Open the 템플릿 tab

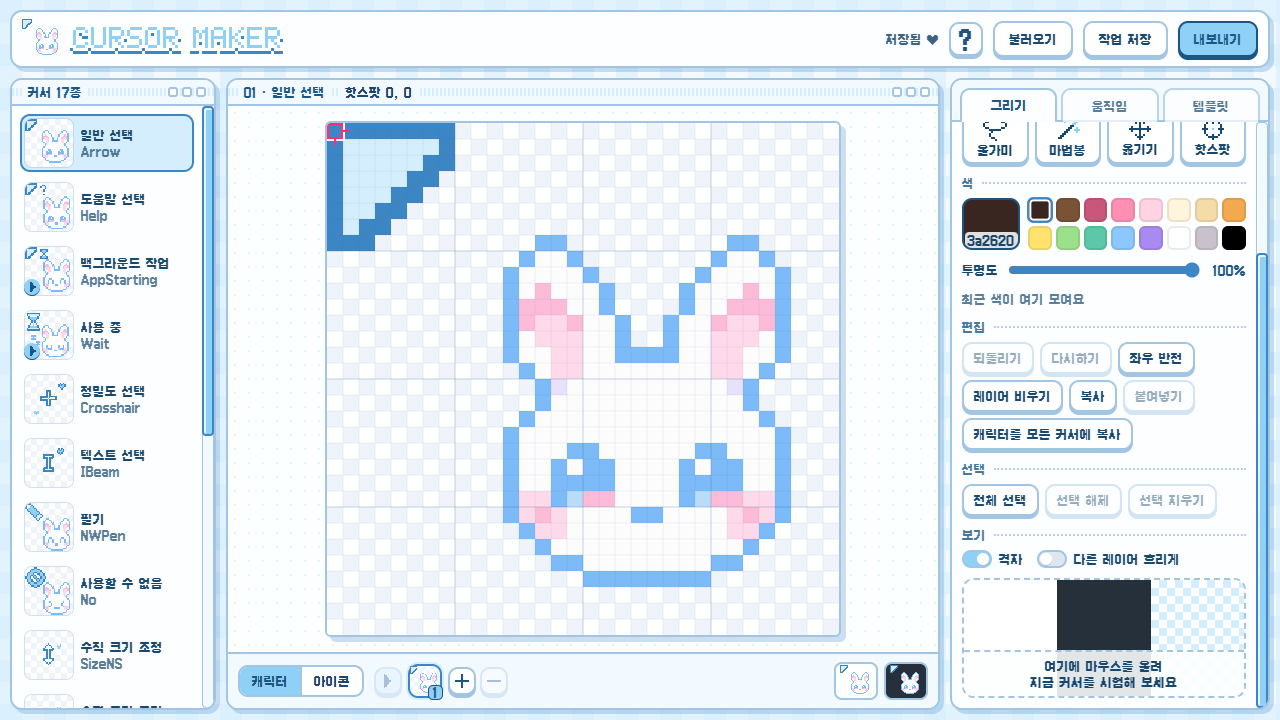pos(1211,105)
